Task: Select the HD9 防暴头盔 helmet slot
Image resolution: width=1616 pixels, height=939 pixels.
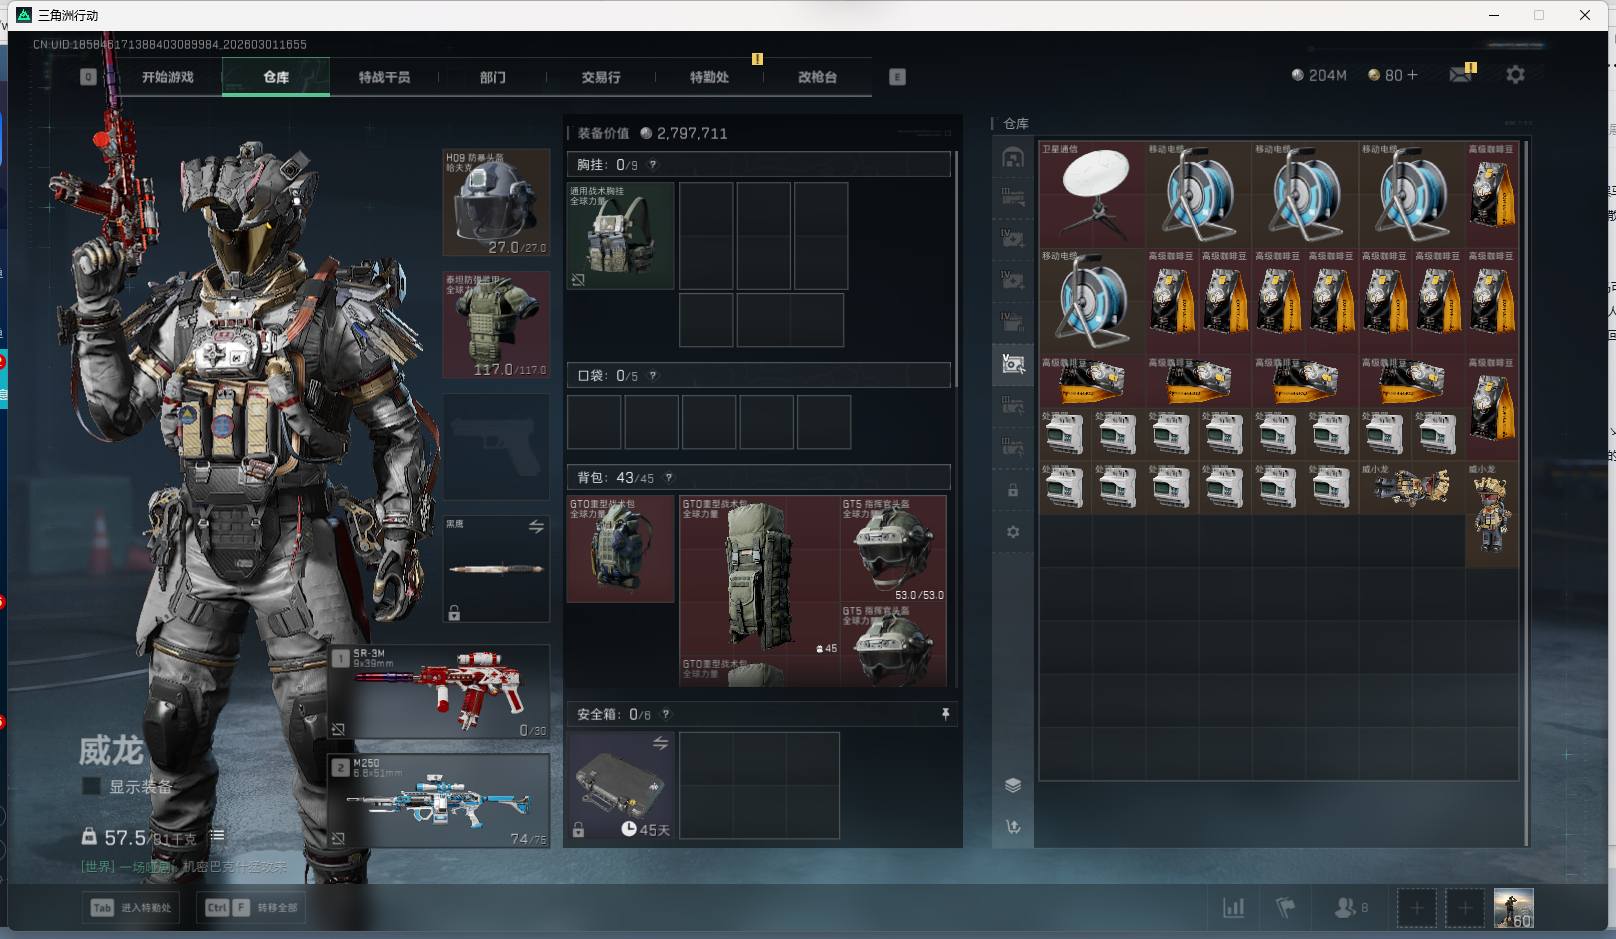Action: click(x=497, y=203)
